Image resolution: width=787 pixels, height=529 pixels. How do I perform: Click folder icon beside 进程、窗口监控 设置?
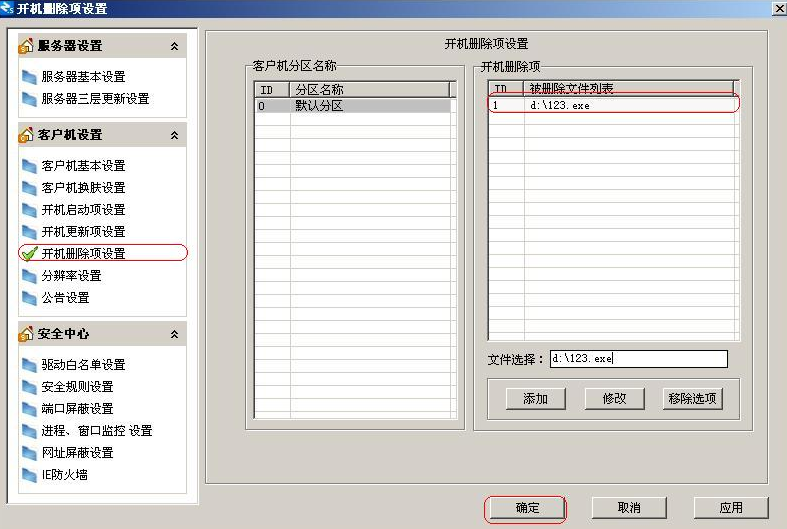29,431
